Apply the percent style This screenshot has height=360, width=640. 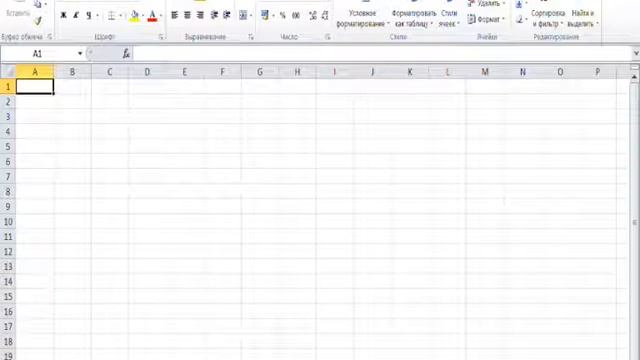click(x=282, y=16)
